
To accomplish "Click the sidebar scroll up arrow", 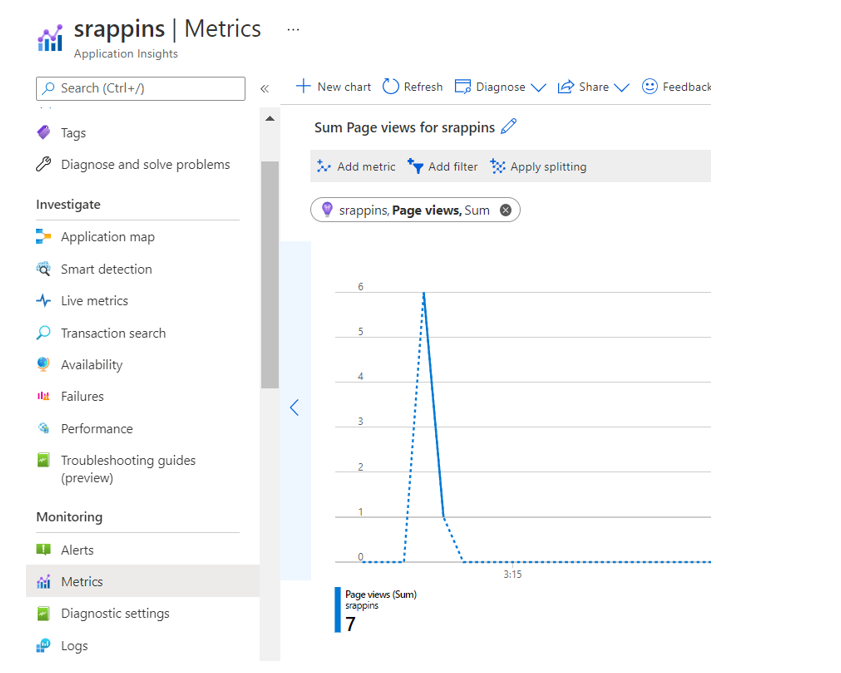I will coord(270,119).
